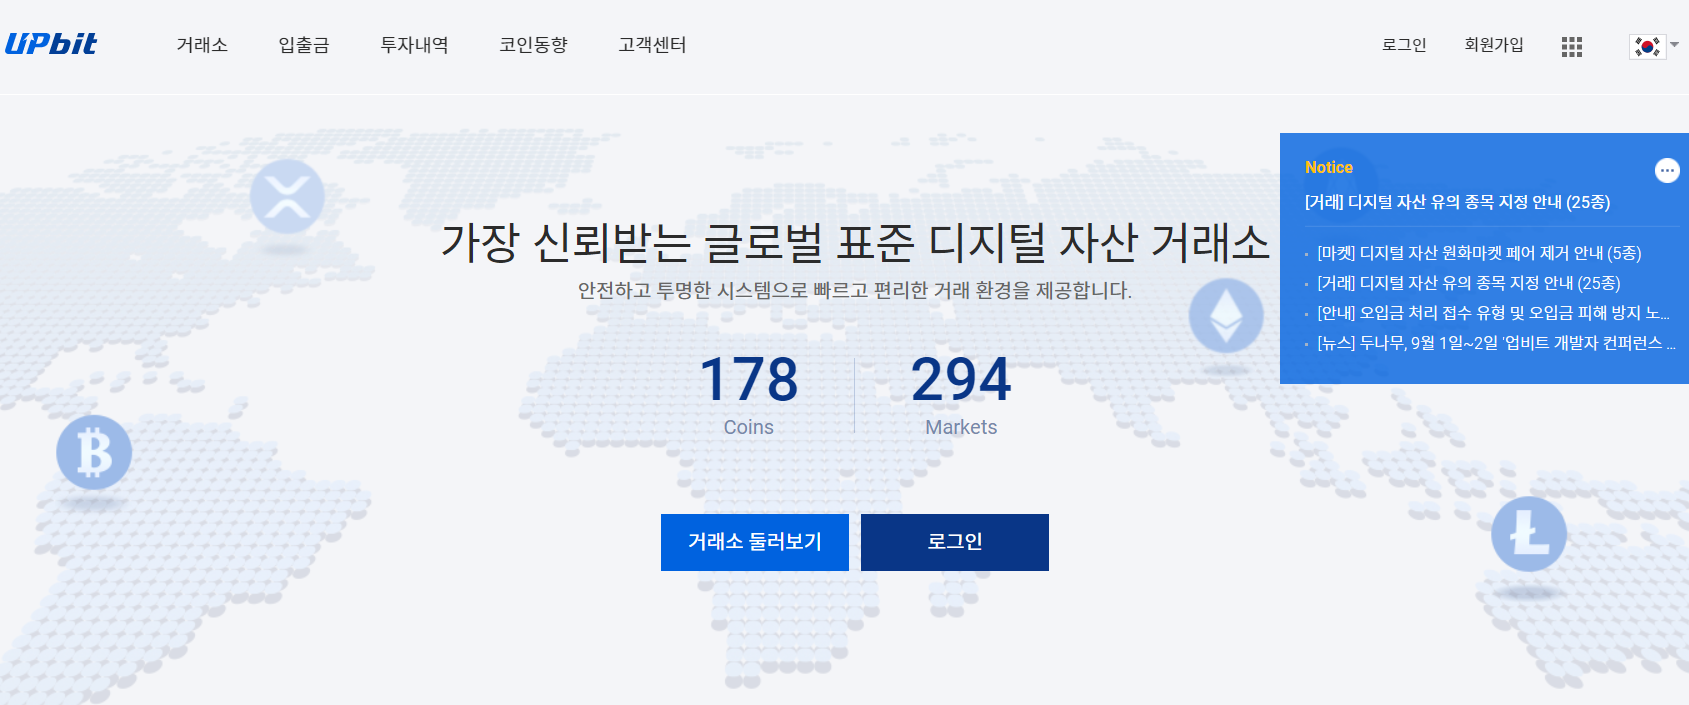Open the 입출금 menu

click(x=304, y=45)
